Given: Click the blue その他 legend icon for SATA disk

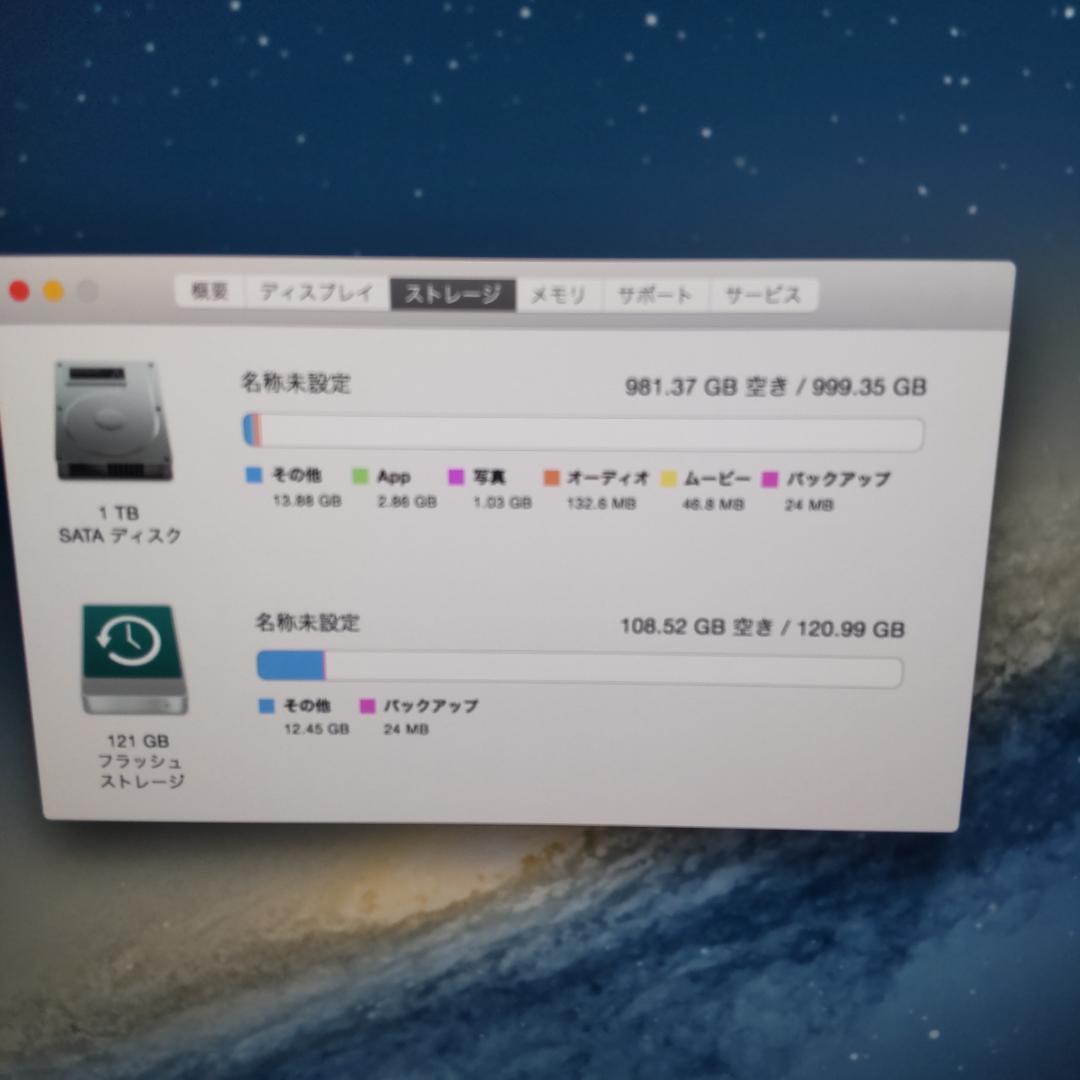Looking at the screenshot, I should coord(253,476).
